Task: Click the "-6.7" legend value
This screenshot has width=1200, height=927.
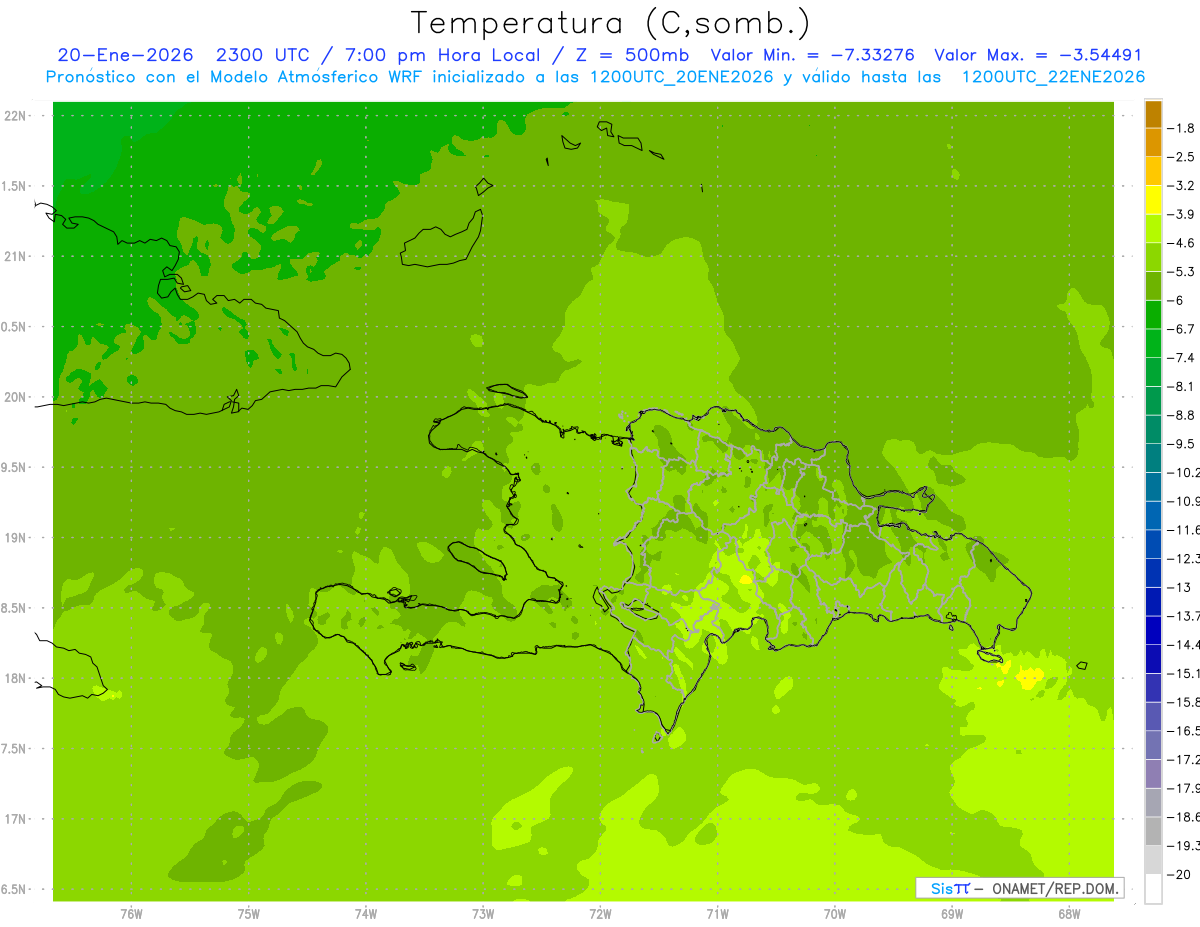Action: (x=1183, y=329)
